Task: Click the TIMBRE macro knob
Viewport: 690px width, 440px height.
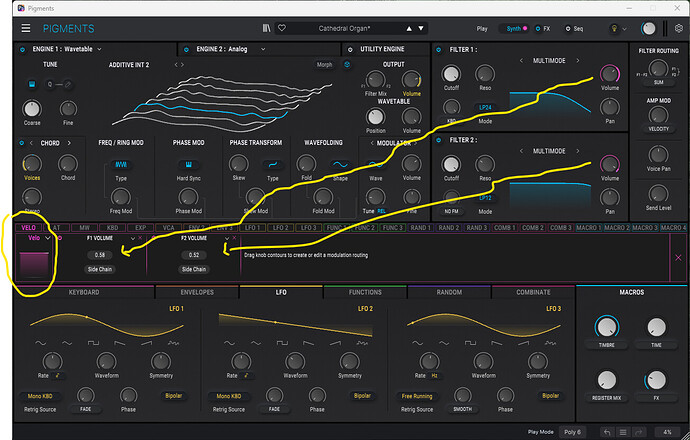Action: click(607, 328)
